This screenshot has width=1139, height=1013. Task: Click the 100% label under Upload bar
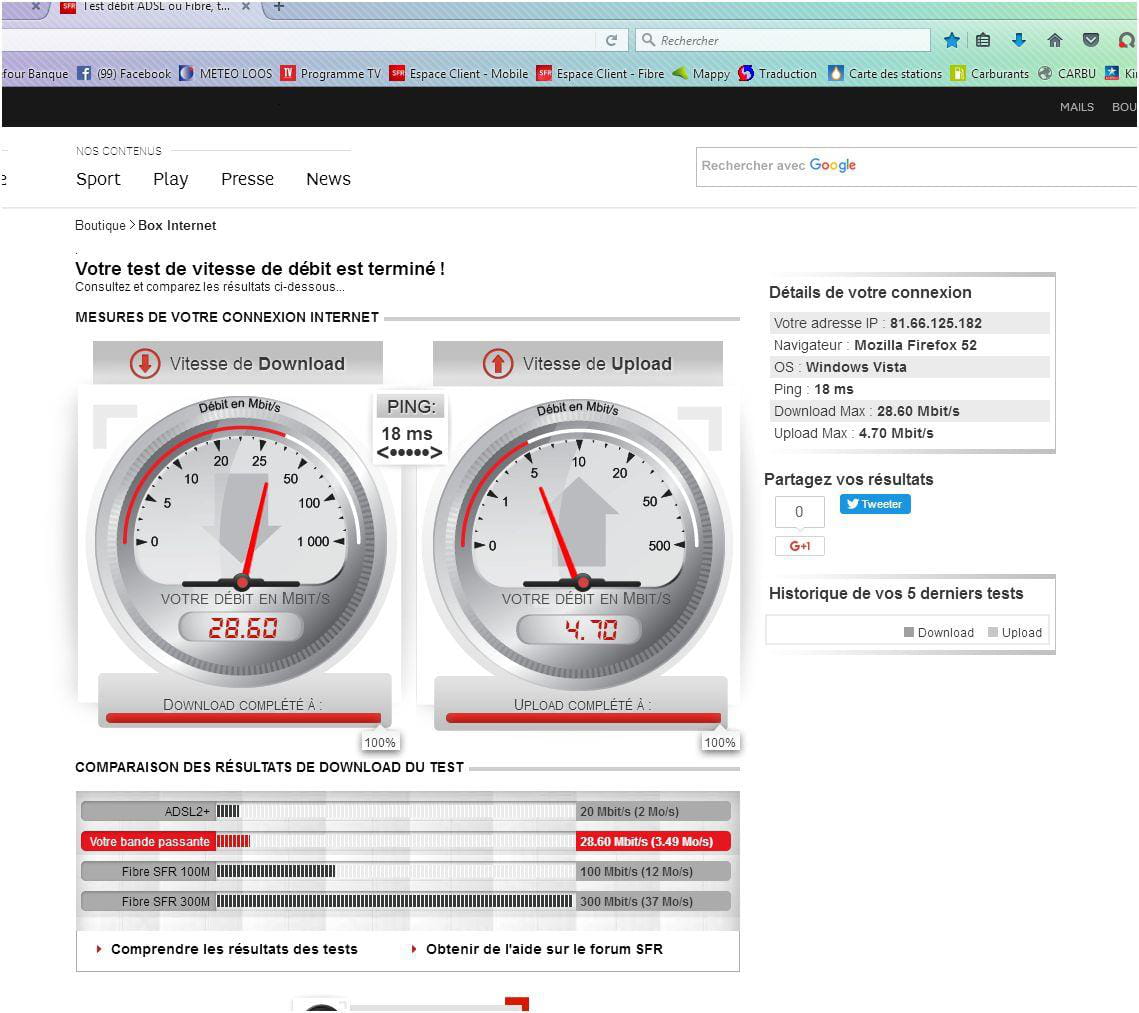[x=720, y=742]
